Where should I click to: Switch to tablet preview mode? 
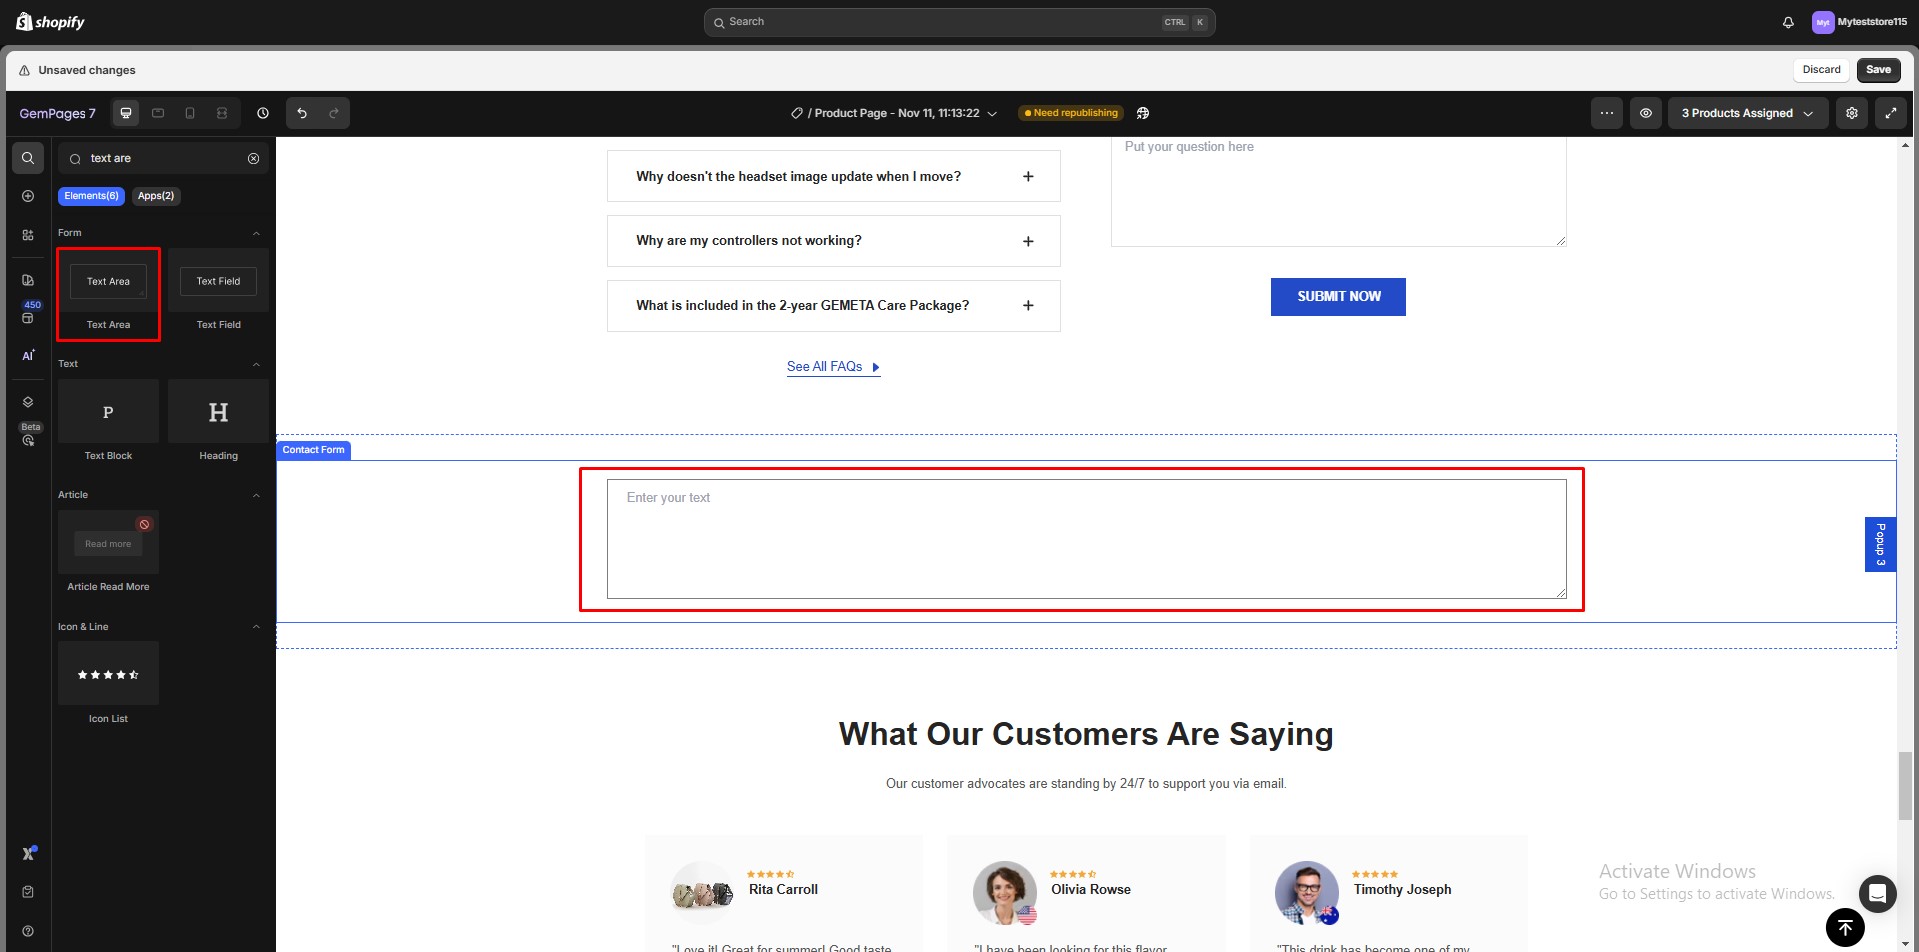pyautogui.click(x=158, y=113)
